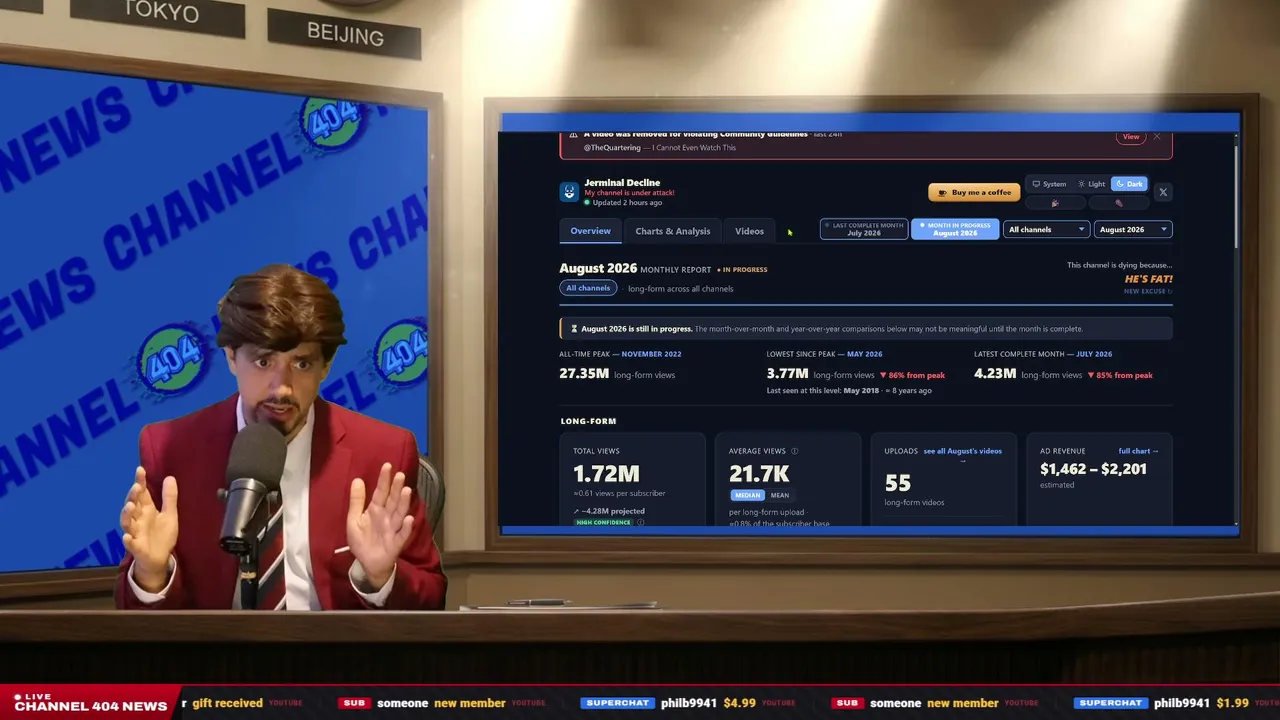Image resolution: width=1280 pixels, height=720 pixels.
Task: Select the Mean average toggle
Action: coord(780,495)
